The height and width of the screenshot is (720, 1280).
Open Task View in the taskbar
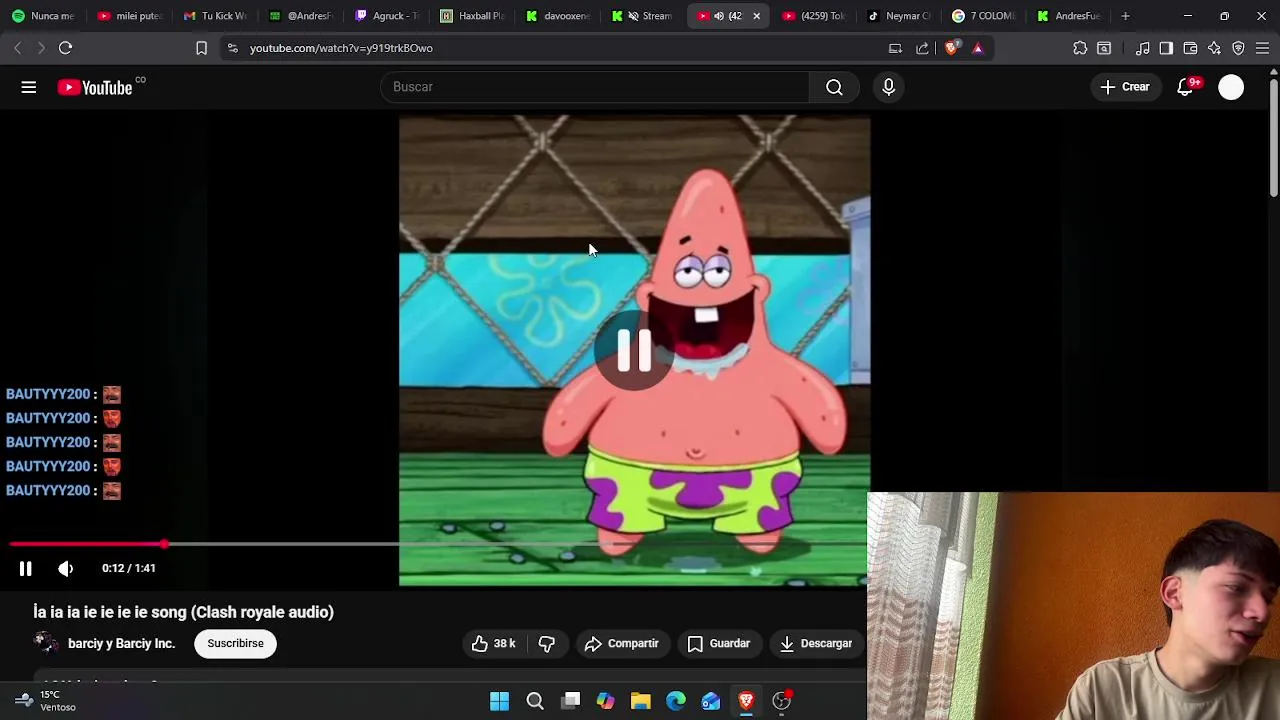pyautogui.click(x=571, y=701)
